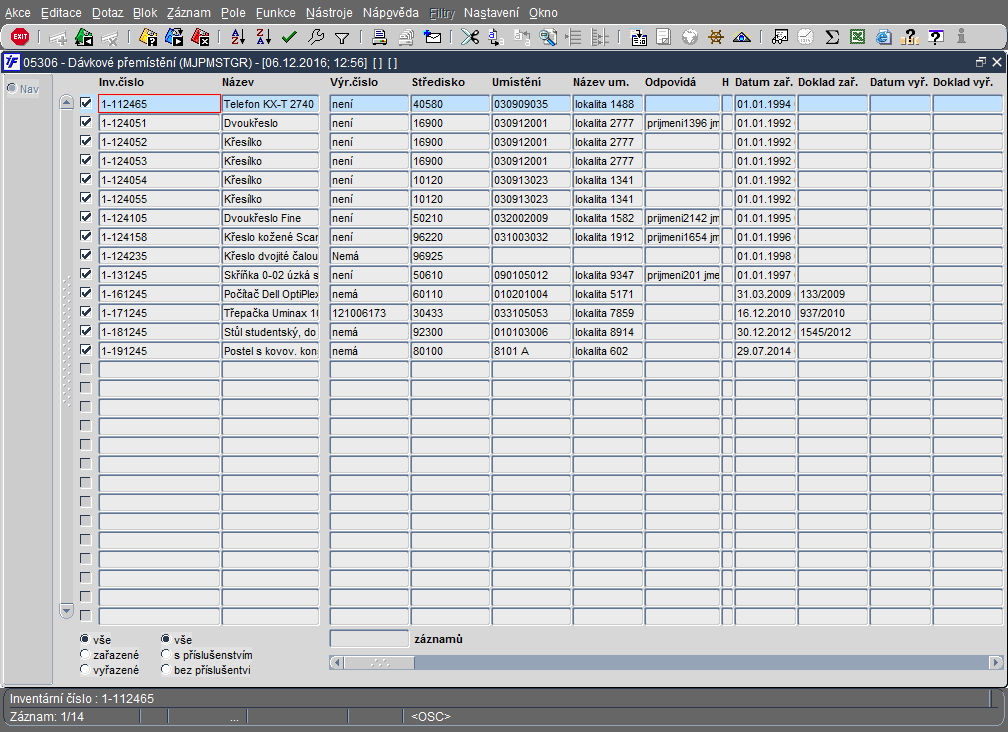Sort descending with the Z-A icon

[264, 37]
